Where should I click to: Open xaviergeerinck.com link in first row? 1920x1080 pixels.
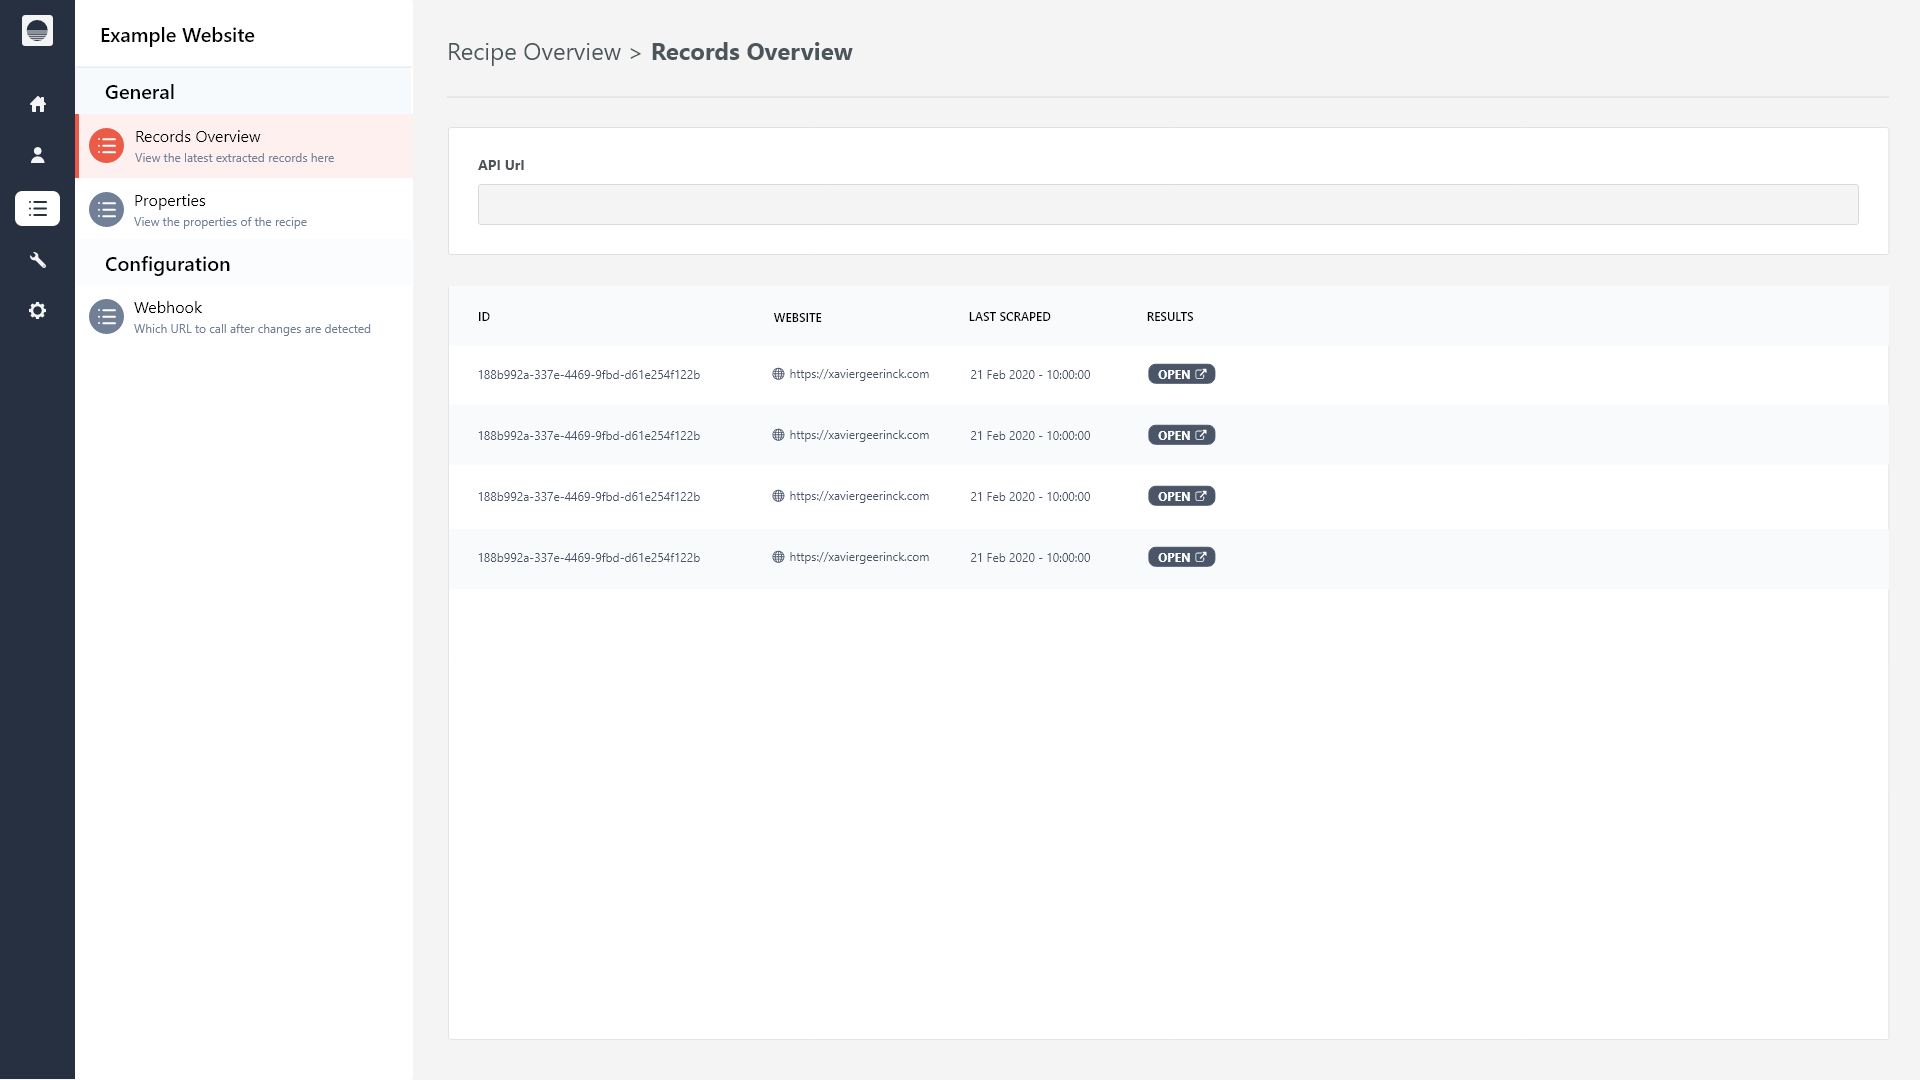tap(858, 374)
